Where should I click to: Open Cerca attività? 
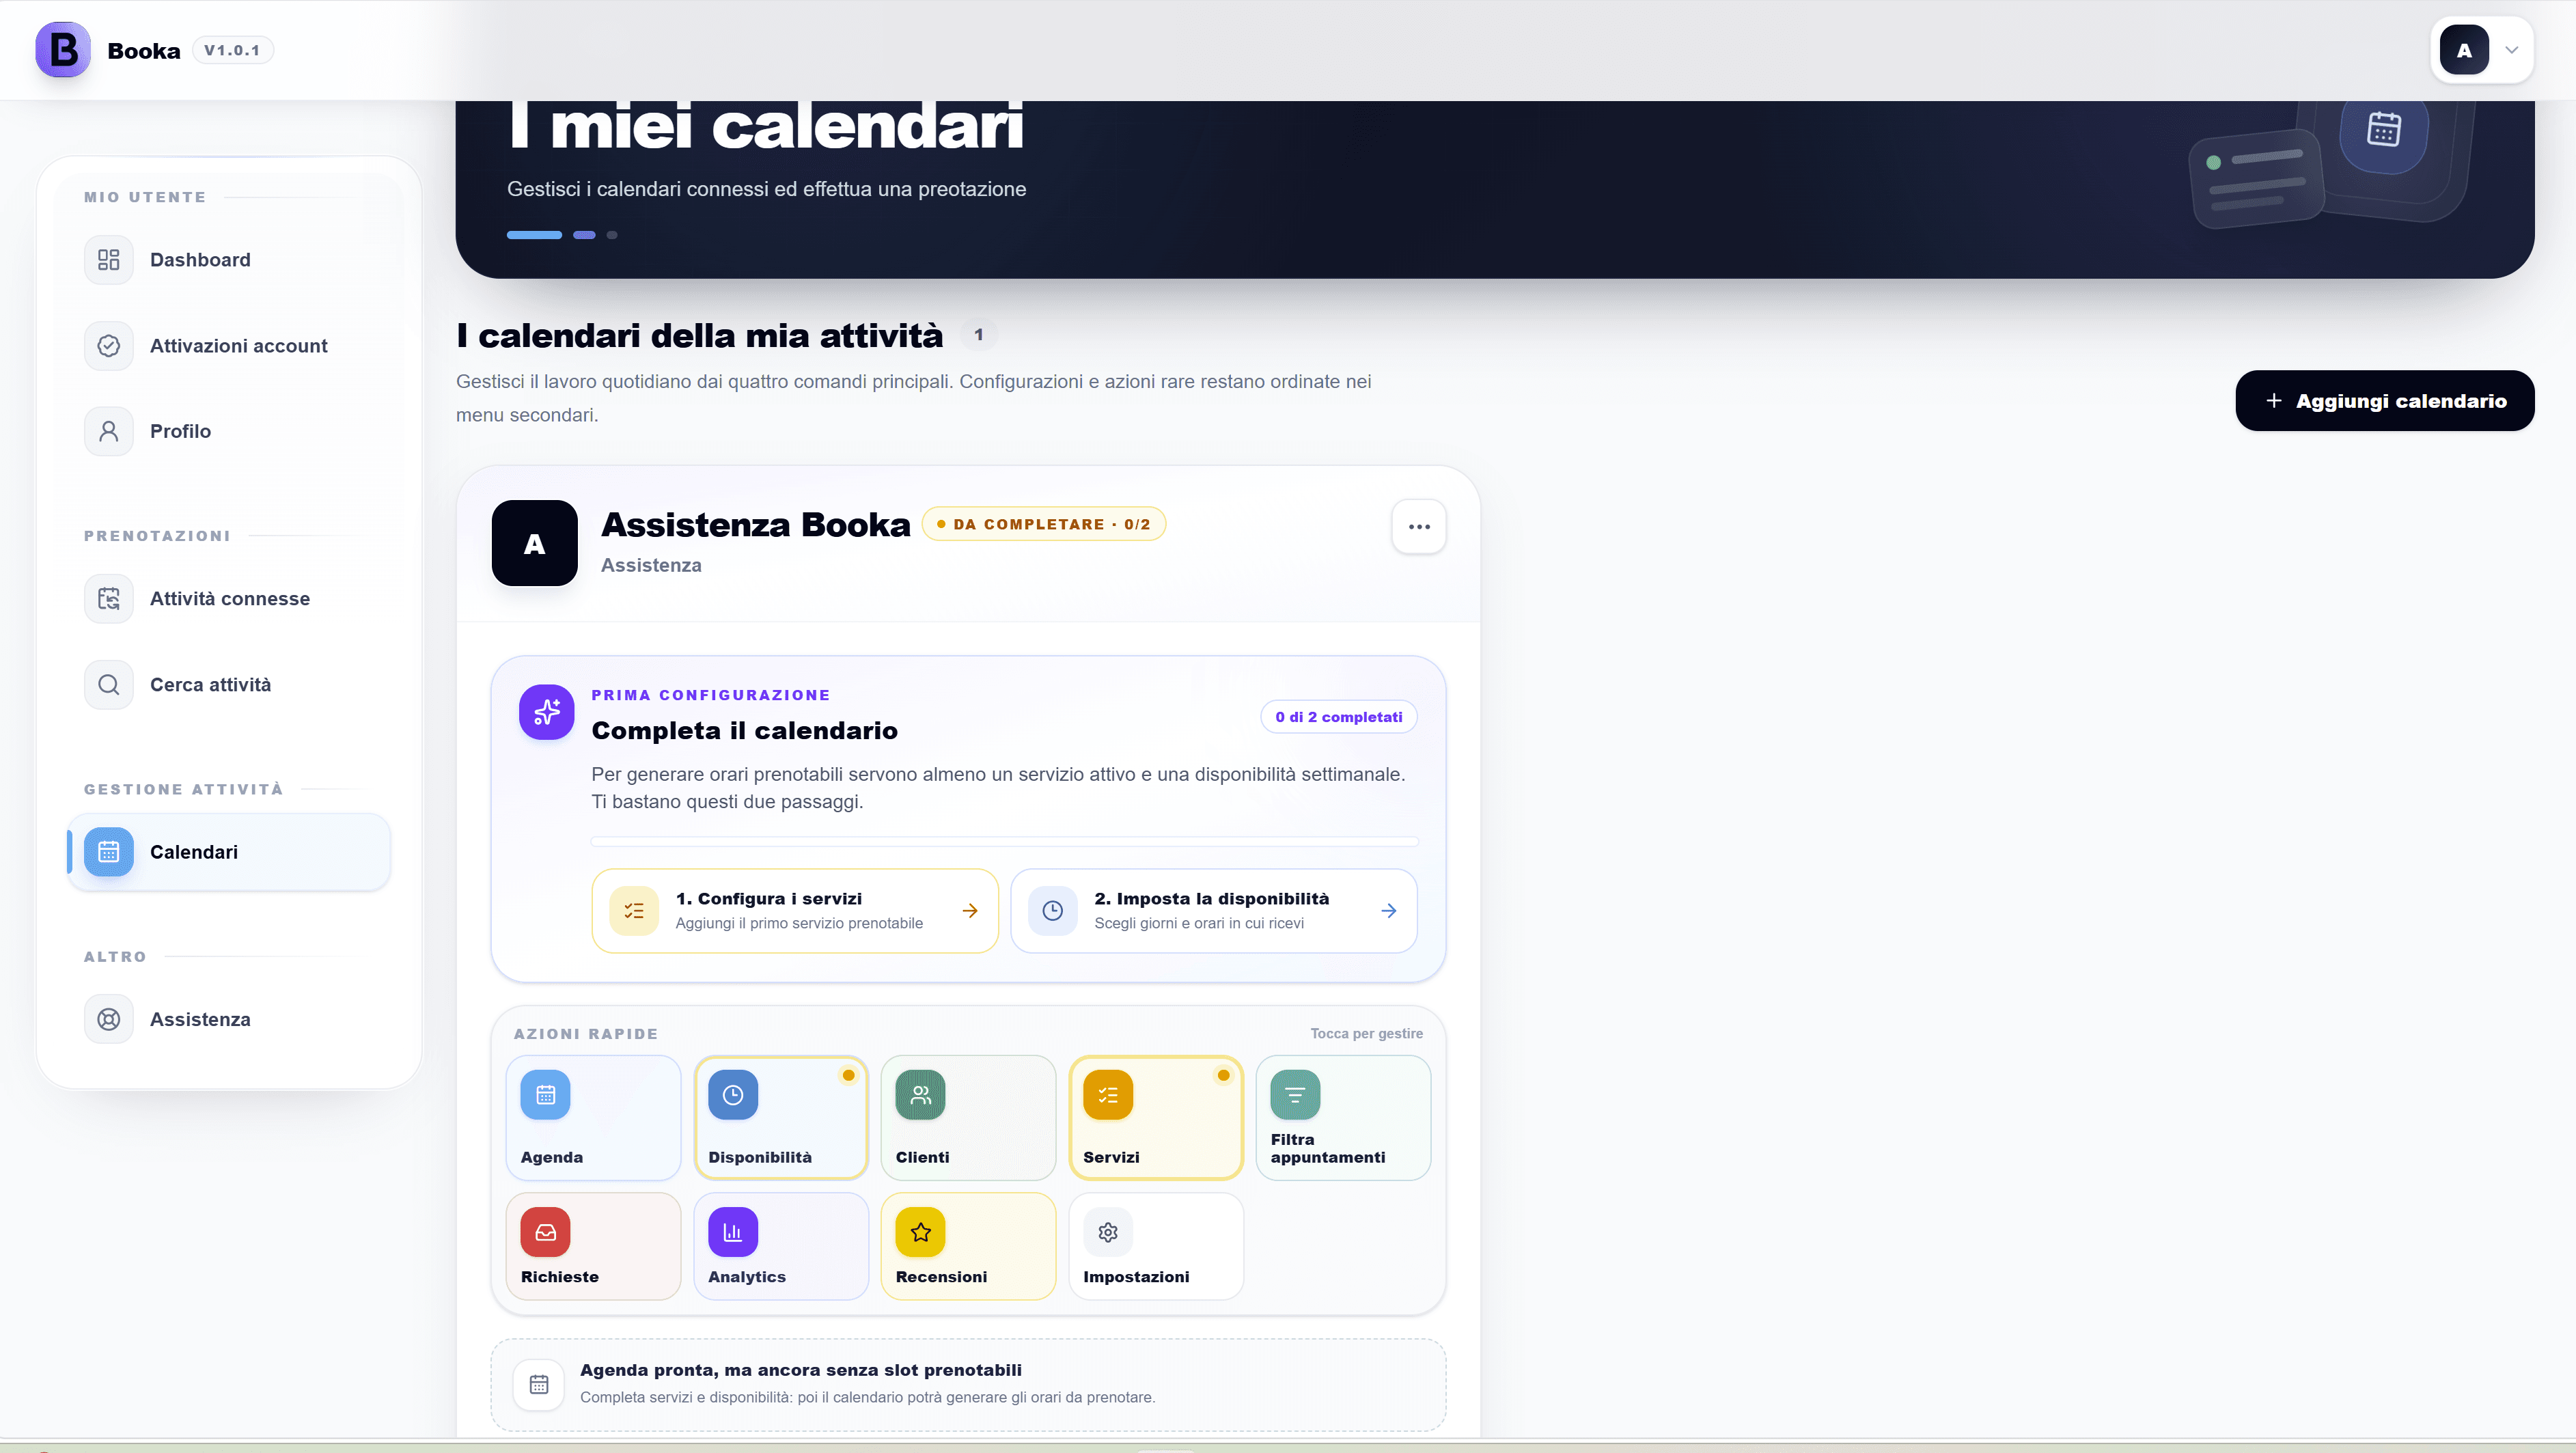230,685
